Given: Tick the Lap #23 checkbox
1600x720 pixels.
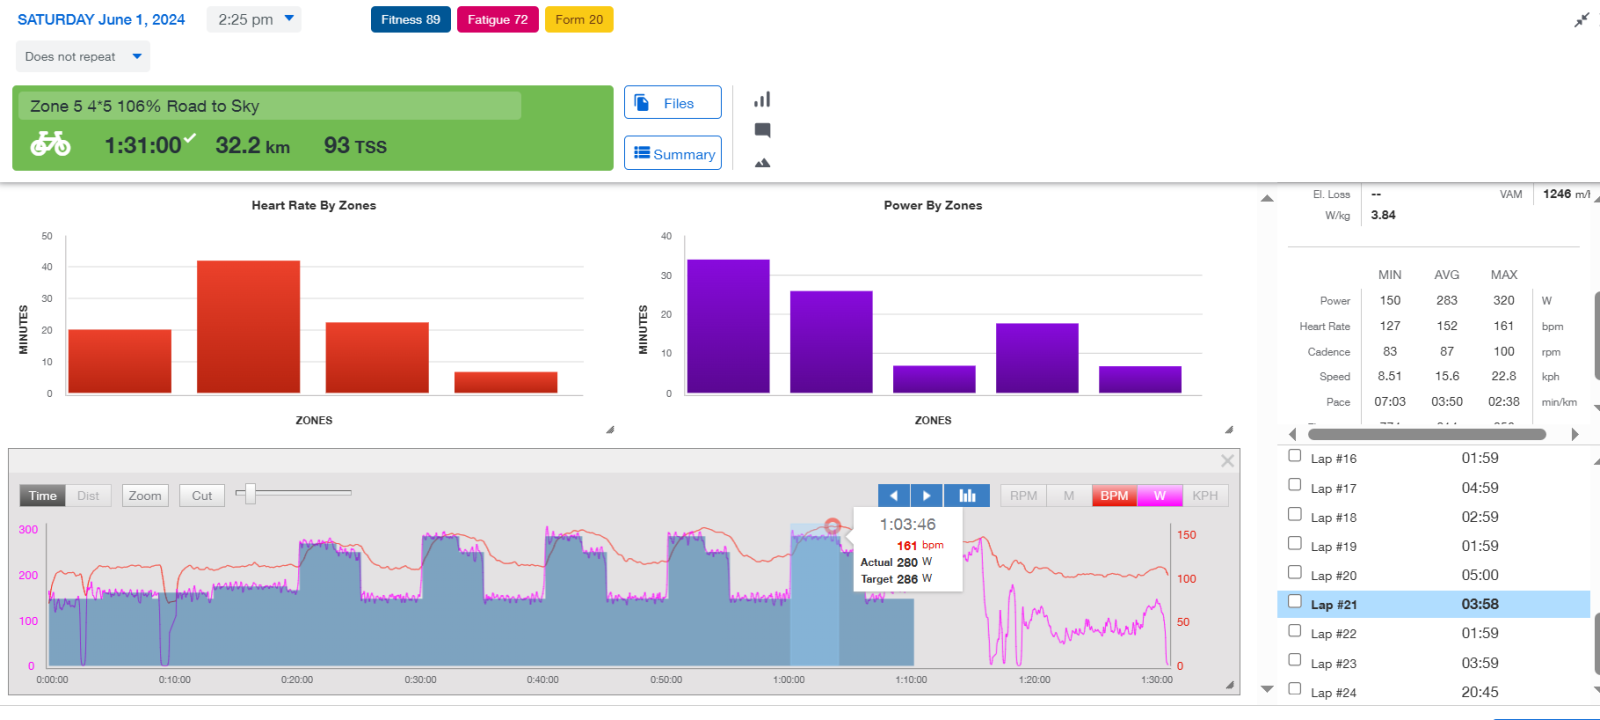Looking at the screenshot, I should click(x=1295, y=660).
